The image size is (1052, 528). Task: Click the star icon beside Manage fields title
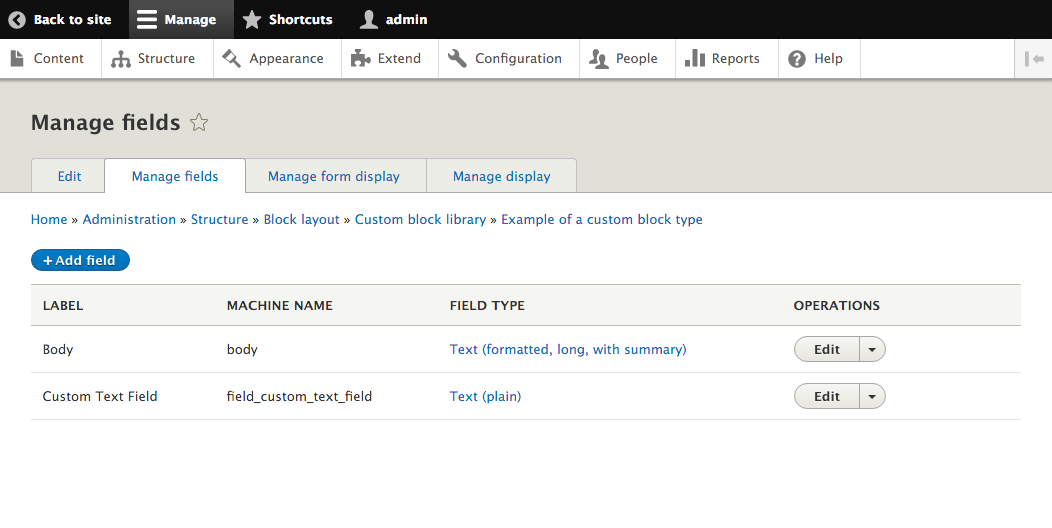point(199,123)
